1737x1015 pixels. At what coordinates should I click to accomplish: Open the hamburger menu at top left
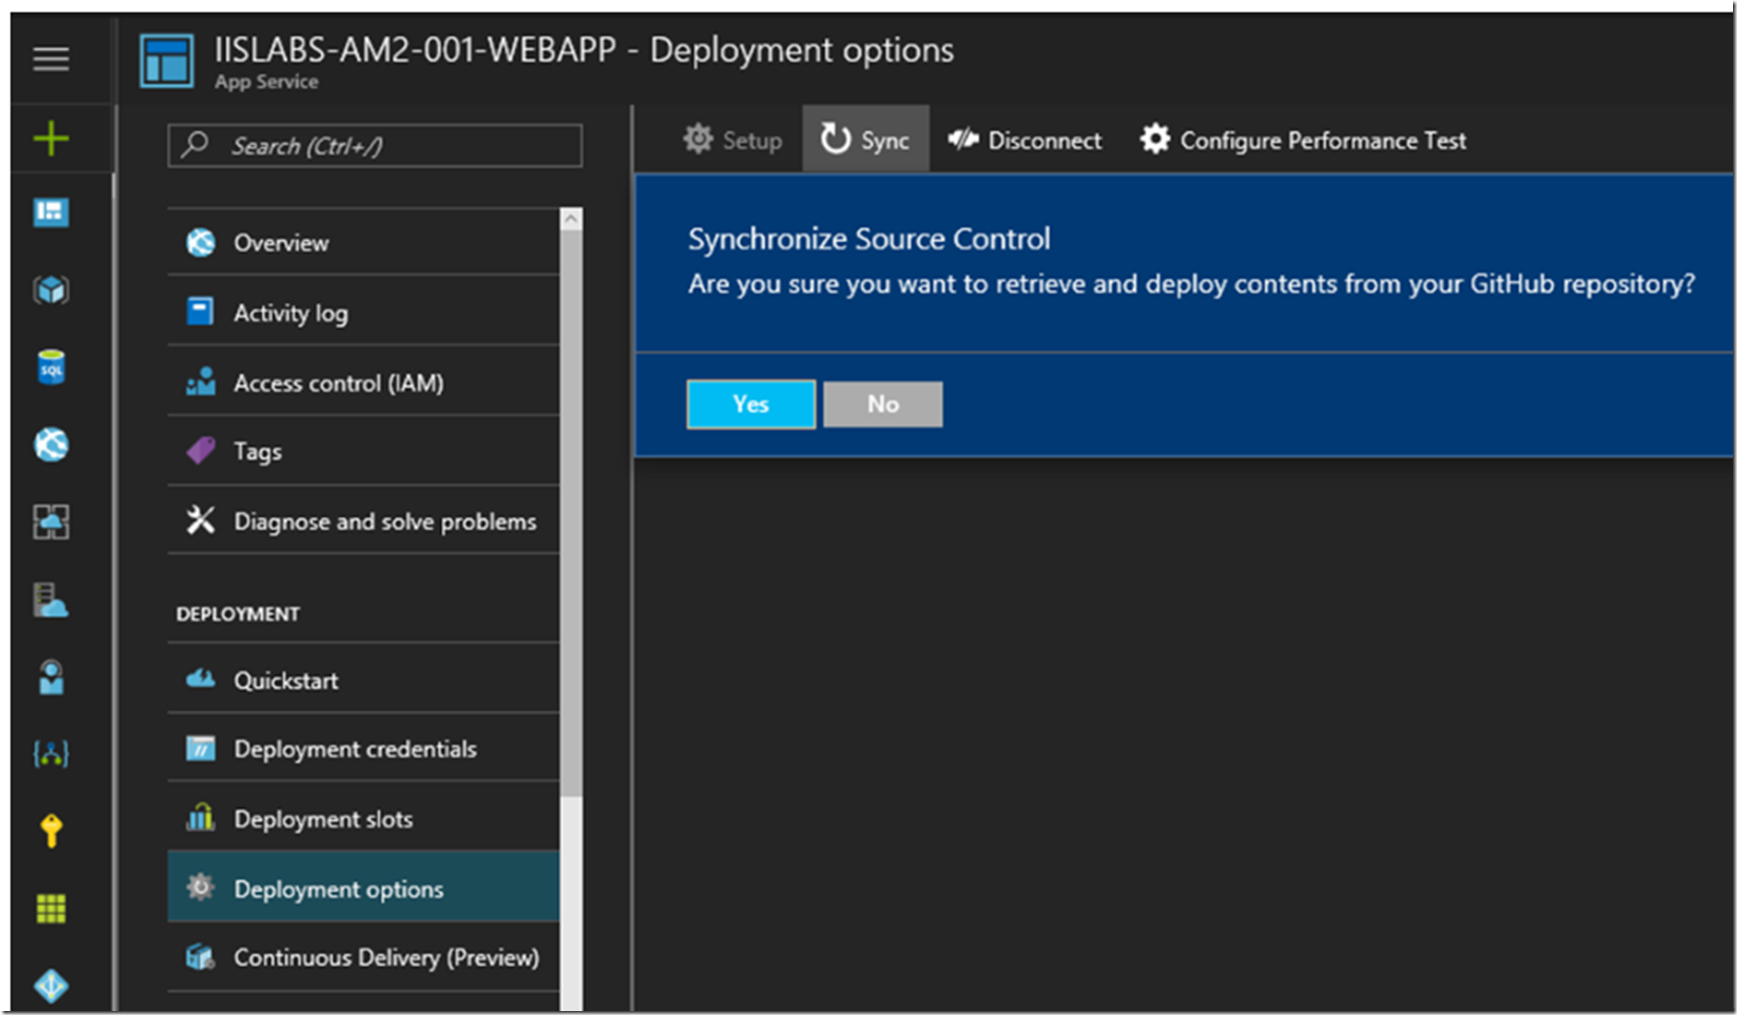(51, 59)
